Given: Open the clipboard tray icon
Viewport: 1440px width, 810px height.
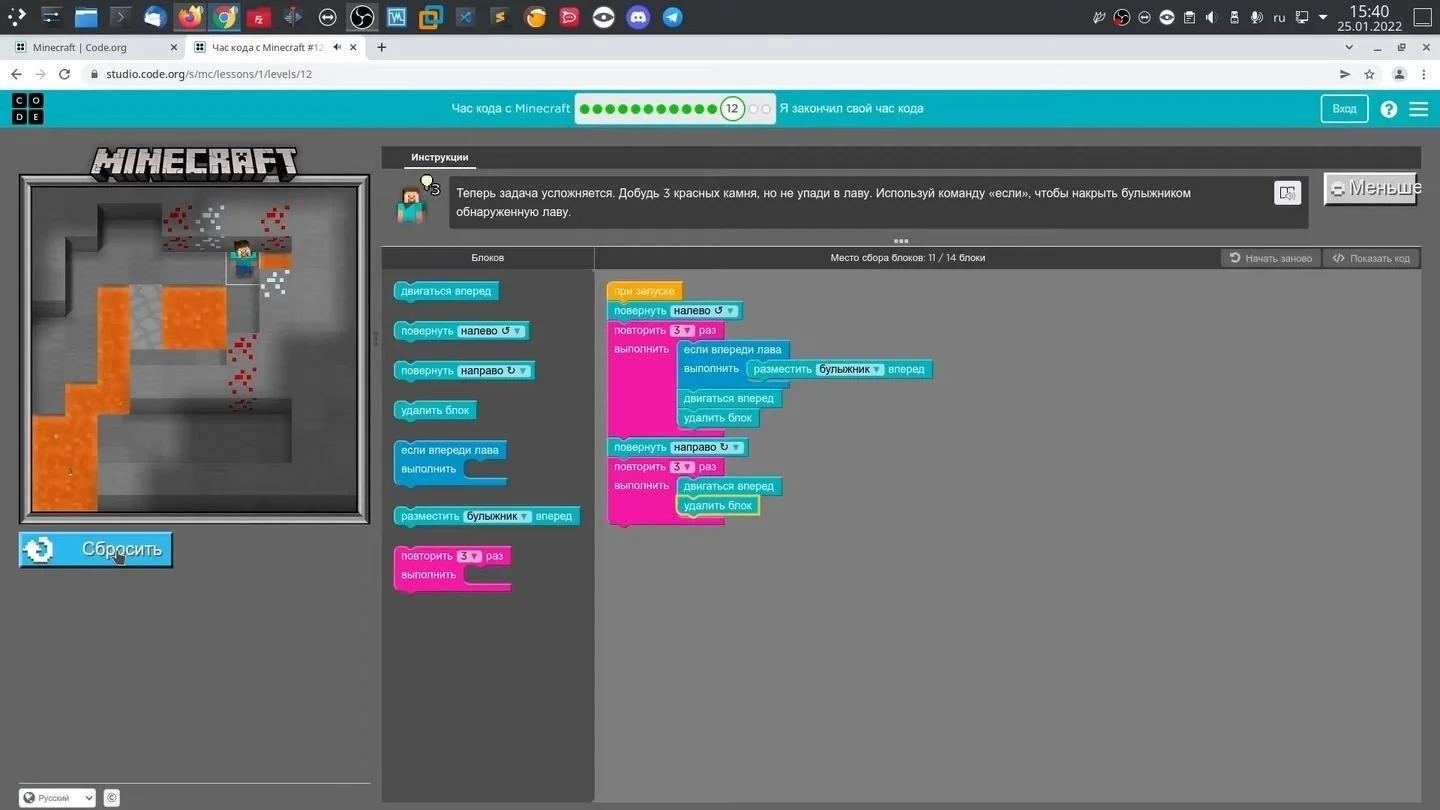Looking at the screenshot, I should (1189, 17).
